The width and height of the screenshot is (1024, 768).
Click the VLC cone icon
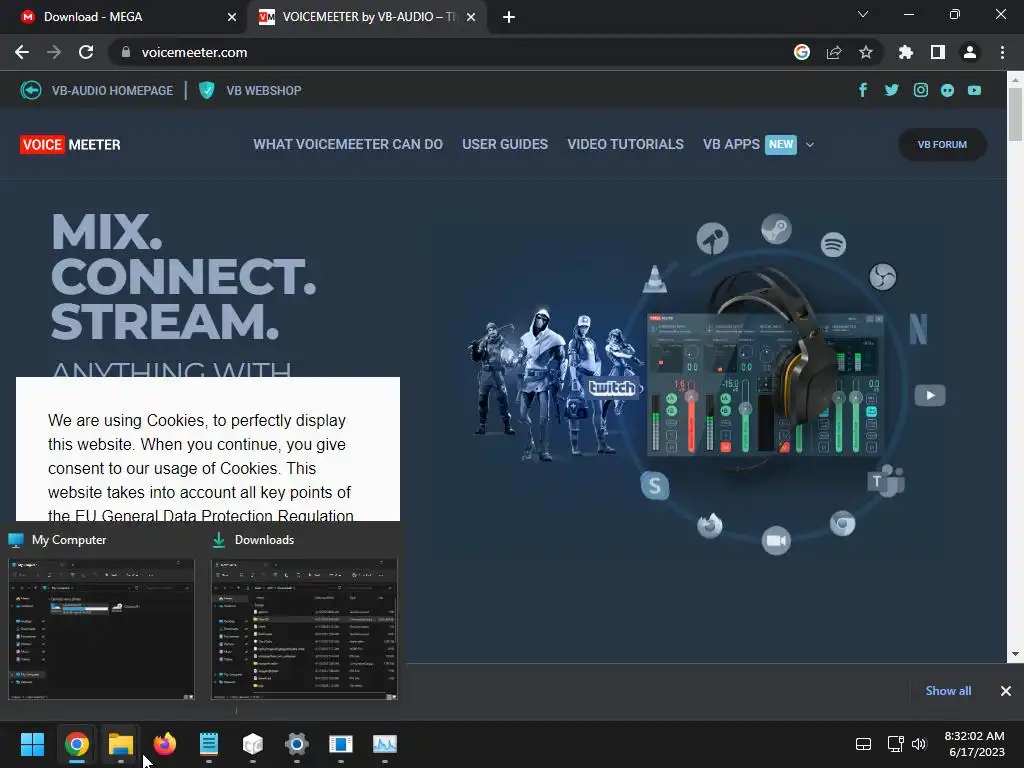pos(655,279)
